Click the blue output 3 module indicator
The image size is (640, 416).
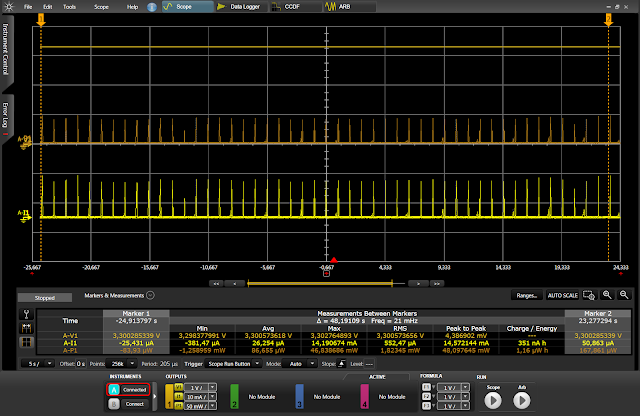point(299,396)
